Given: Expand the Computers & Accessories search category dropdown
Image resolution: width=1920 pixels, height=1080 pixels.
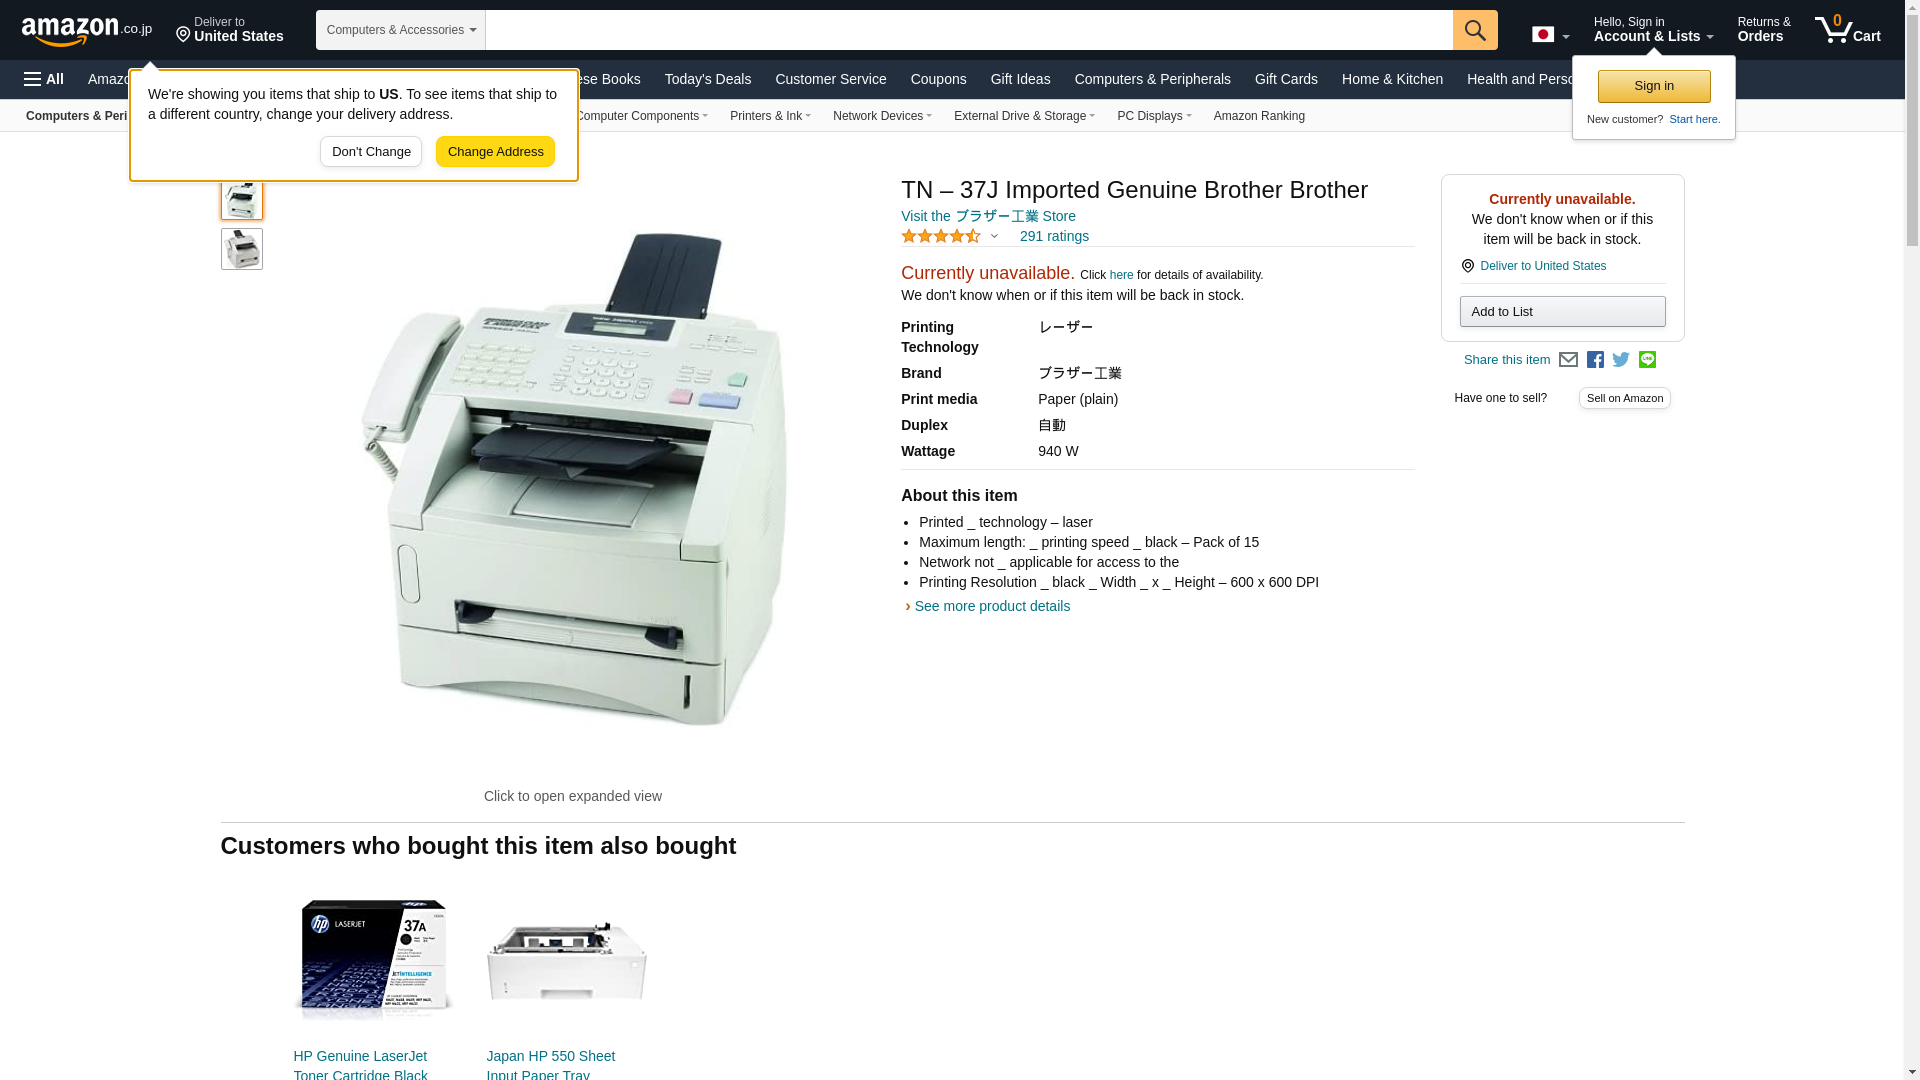Looking at the screenshot, I should [401, 30].
